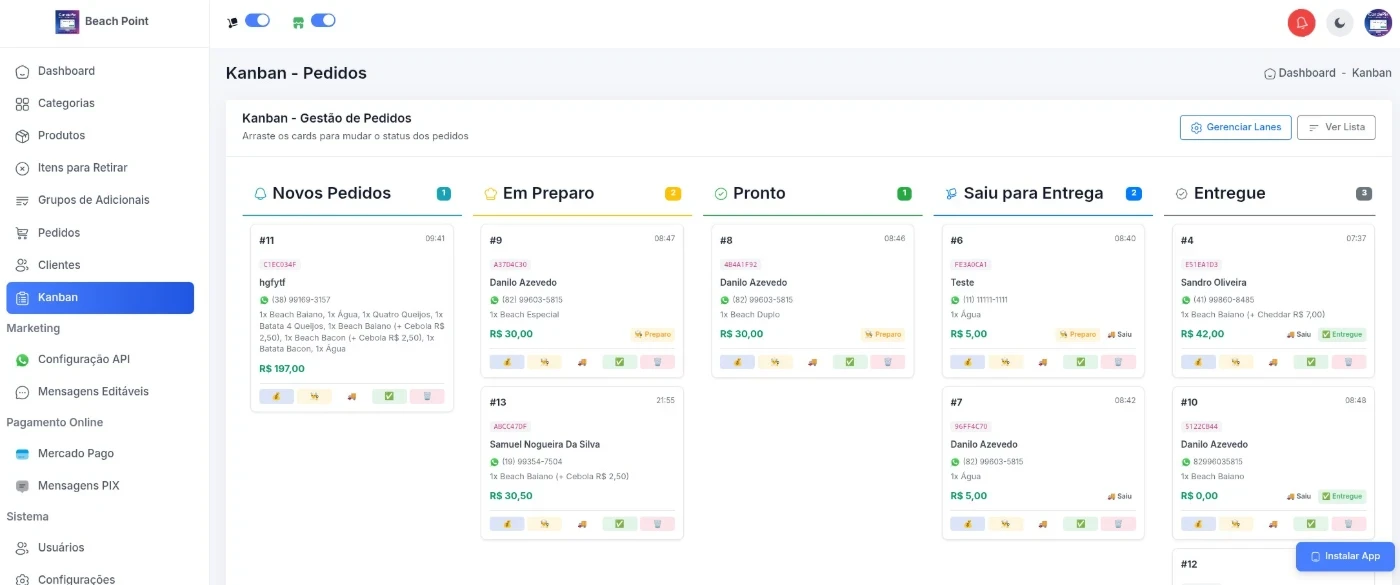Click the Gerenciar Lanes button

pos(1235,127)
